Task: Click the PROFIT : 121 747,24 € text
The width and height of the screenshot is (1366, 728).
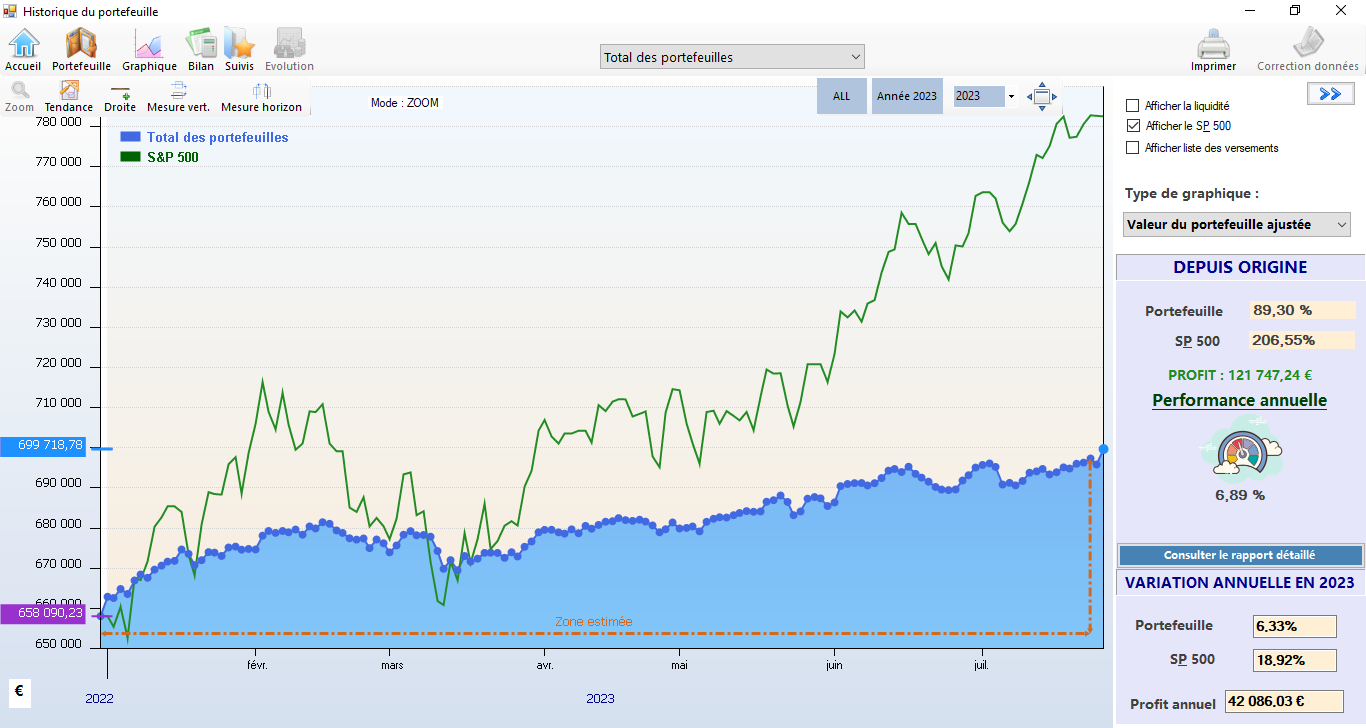Action: [x=1240, y=375]
